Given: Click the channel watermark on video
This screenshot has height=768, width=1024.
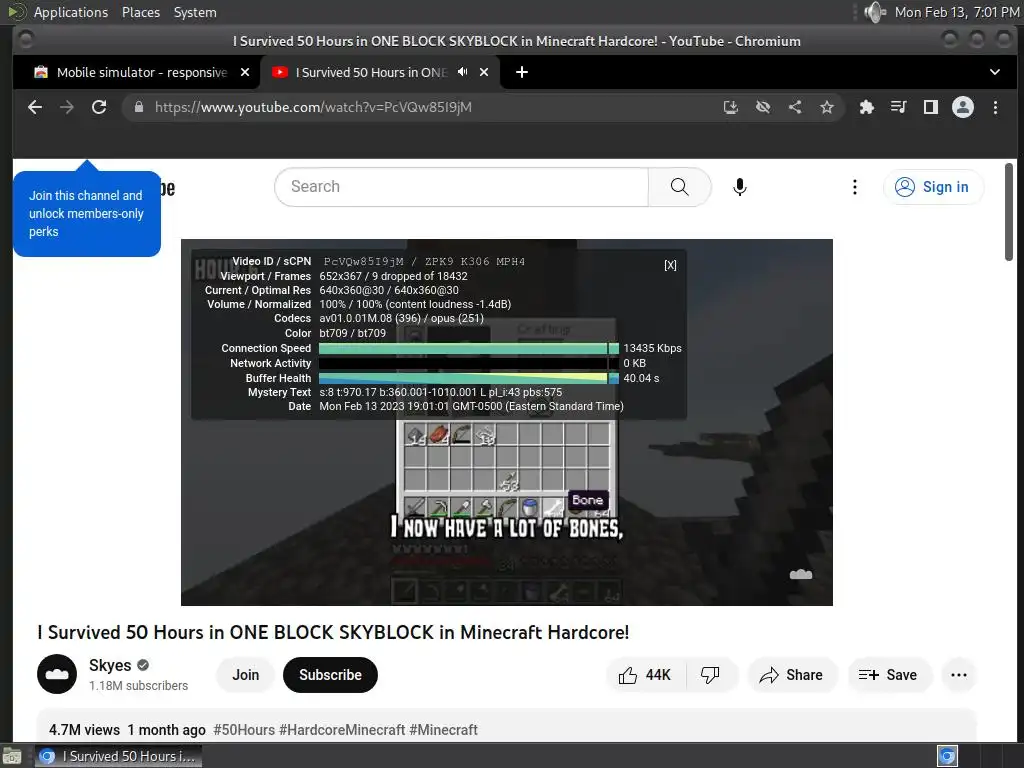Looking at the screenshot, I should pyautogui.click(x=801, y=574).
